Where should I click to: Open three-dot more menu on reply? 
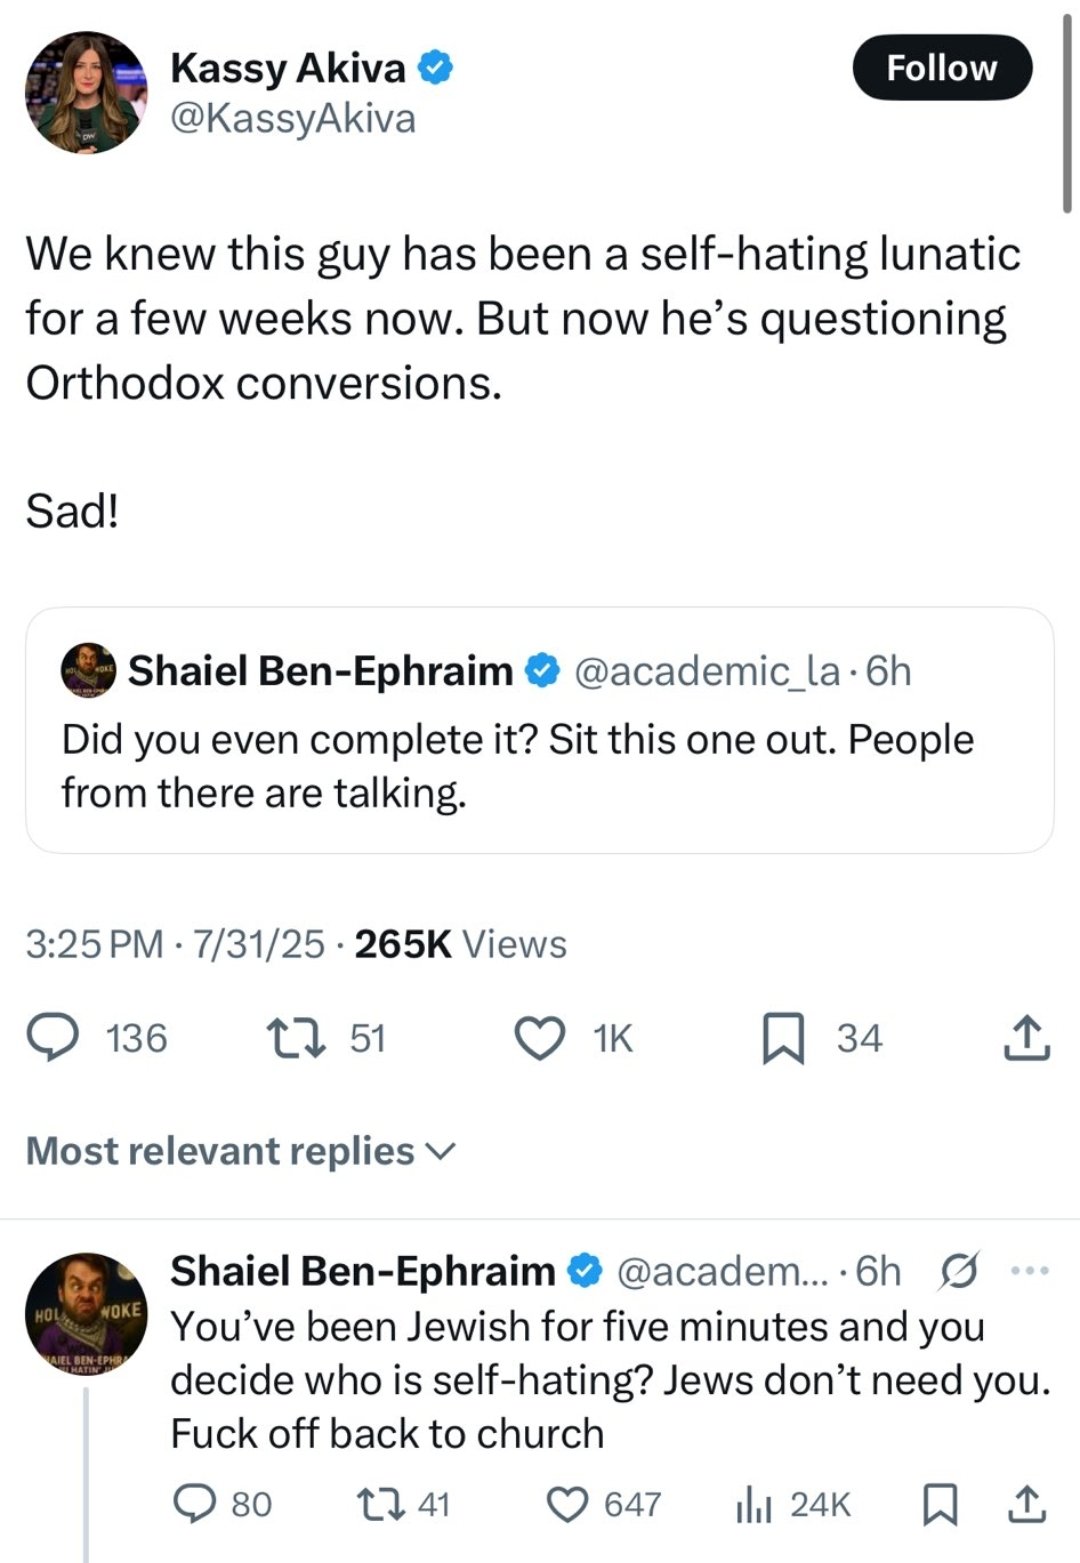click(1030, 1271)
